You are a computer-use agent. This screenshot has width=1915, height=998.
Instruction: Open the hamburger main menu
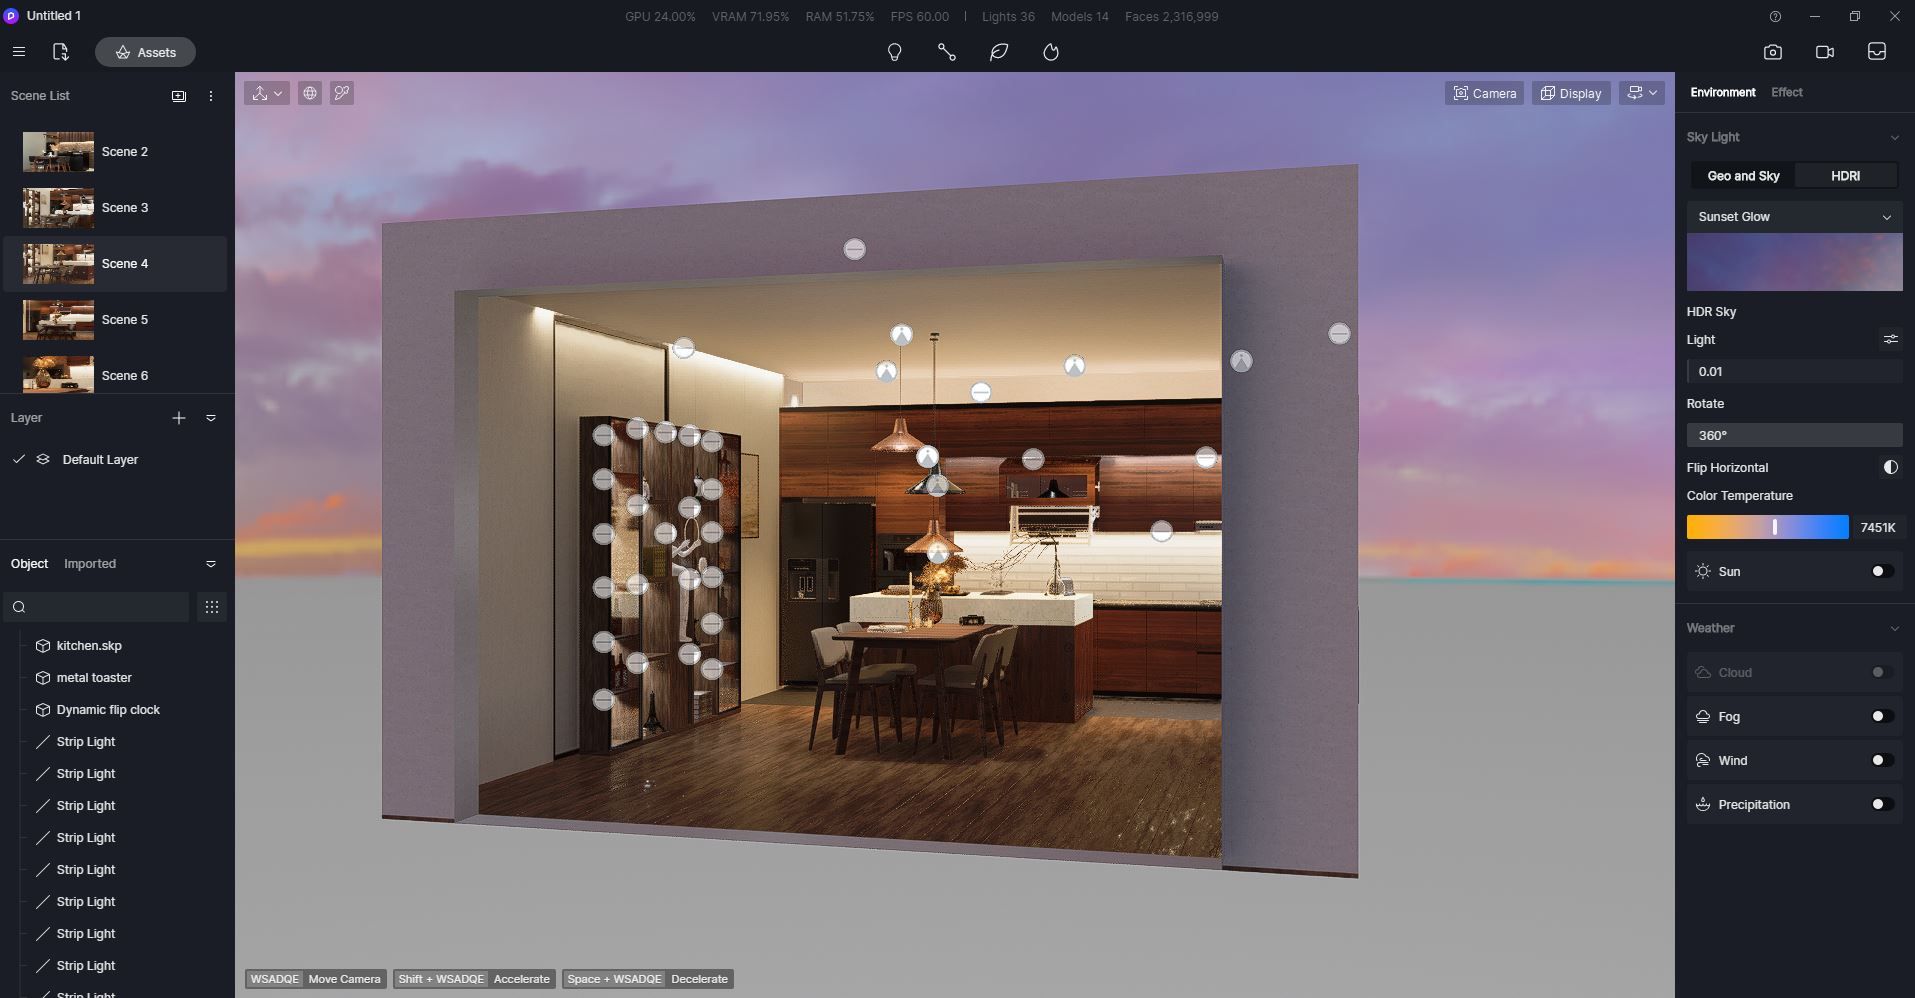18,52
